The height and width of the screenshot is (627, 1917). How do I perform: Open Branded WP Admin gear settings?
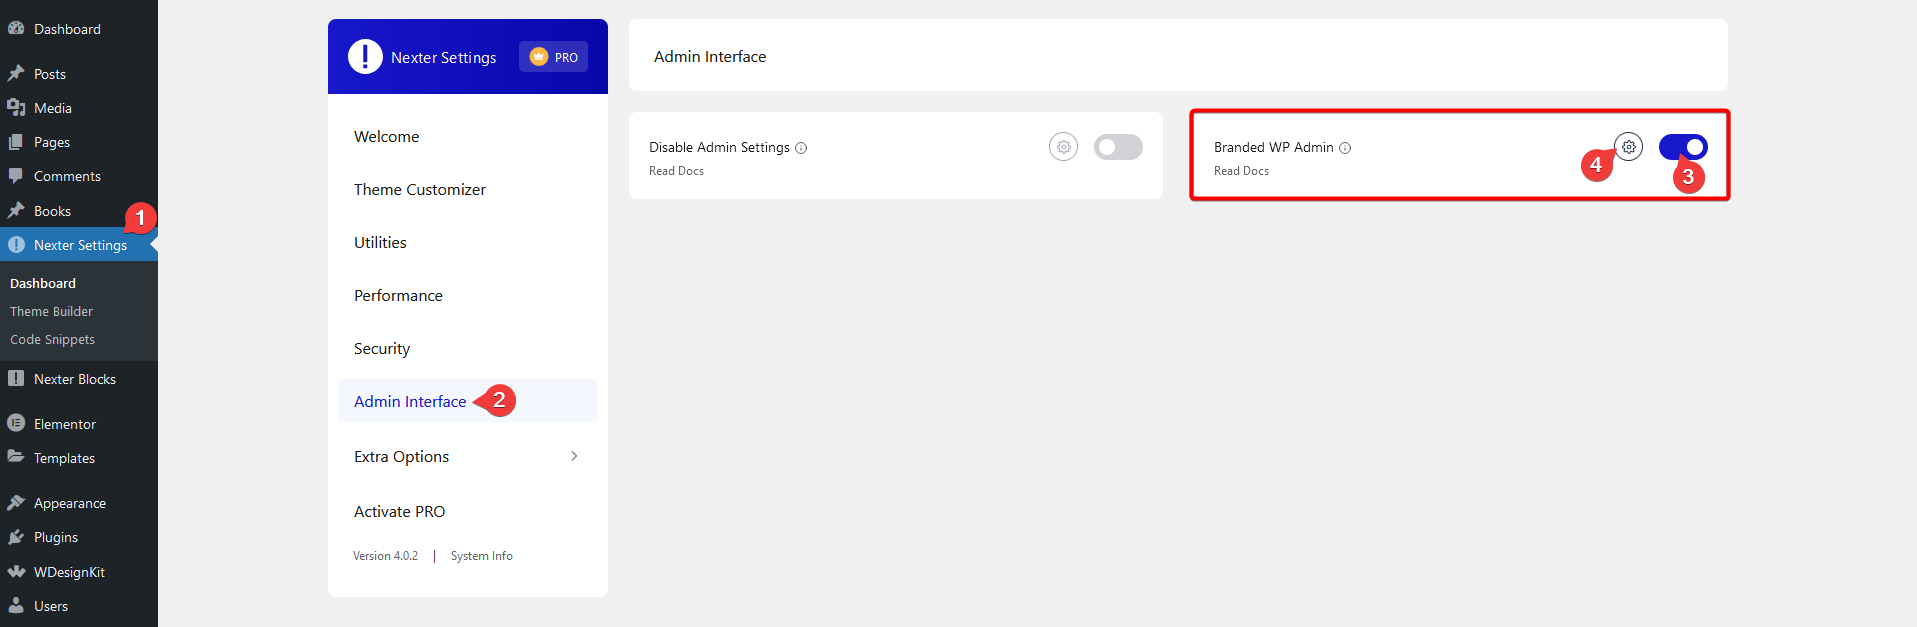1629,147
